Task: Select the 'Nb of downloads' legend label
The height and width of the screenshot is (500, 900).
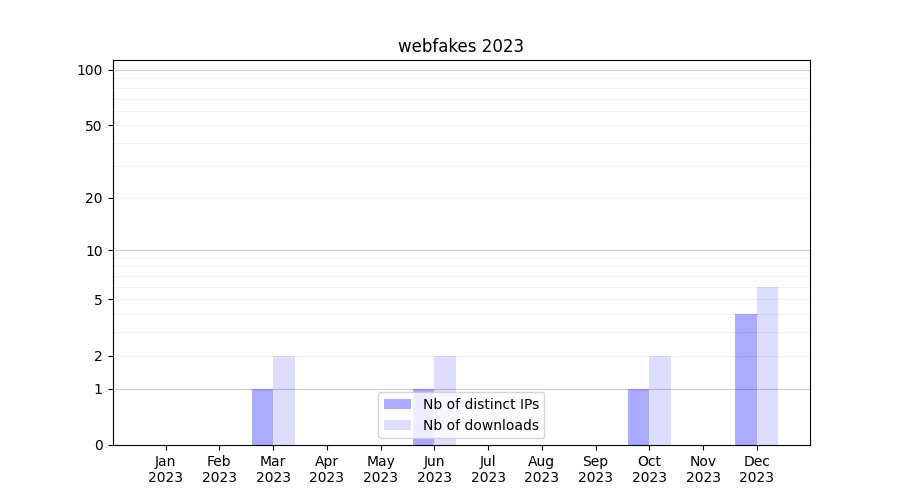Action: click(x=480, y=425)
